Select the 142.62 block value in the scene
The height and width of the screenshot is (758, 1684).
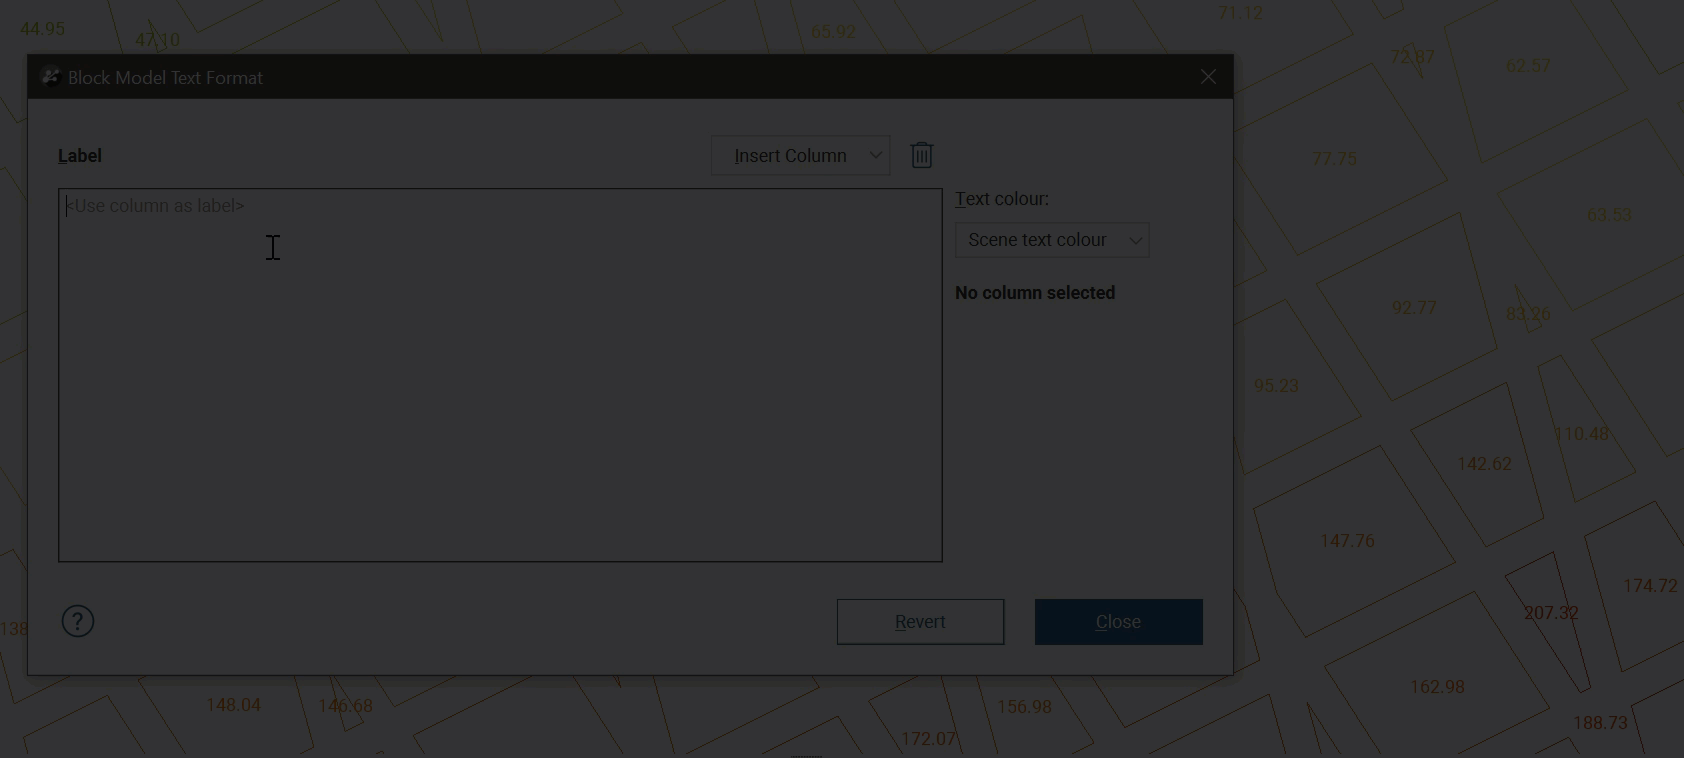click(1484, 464)
